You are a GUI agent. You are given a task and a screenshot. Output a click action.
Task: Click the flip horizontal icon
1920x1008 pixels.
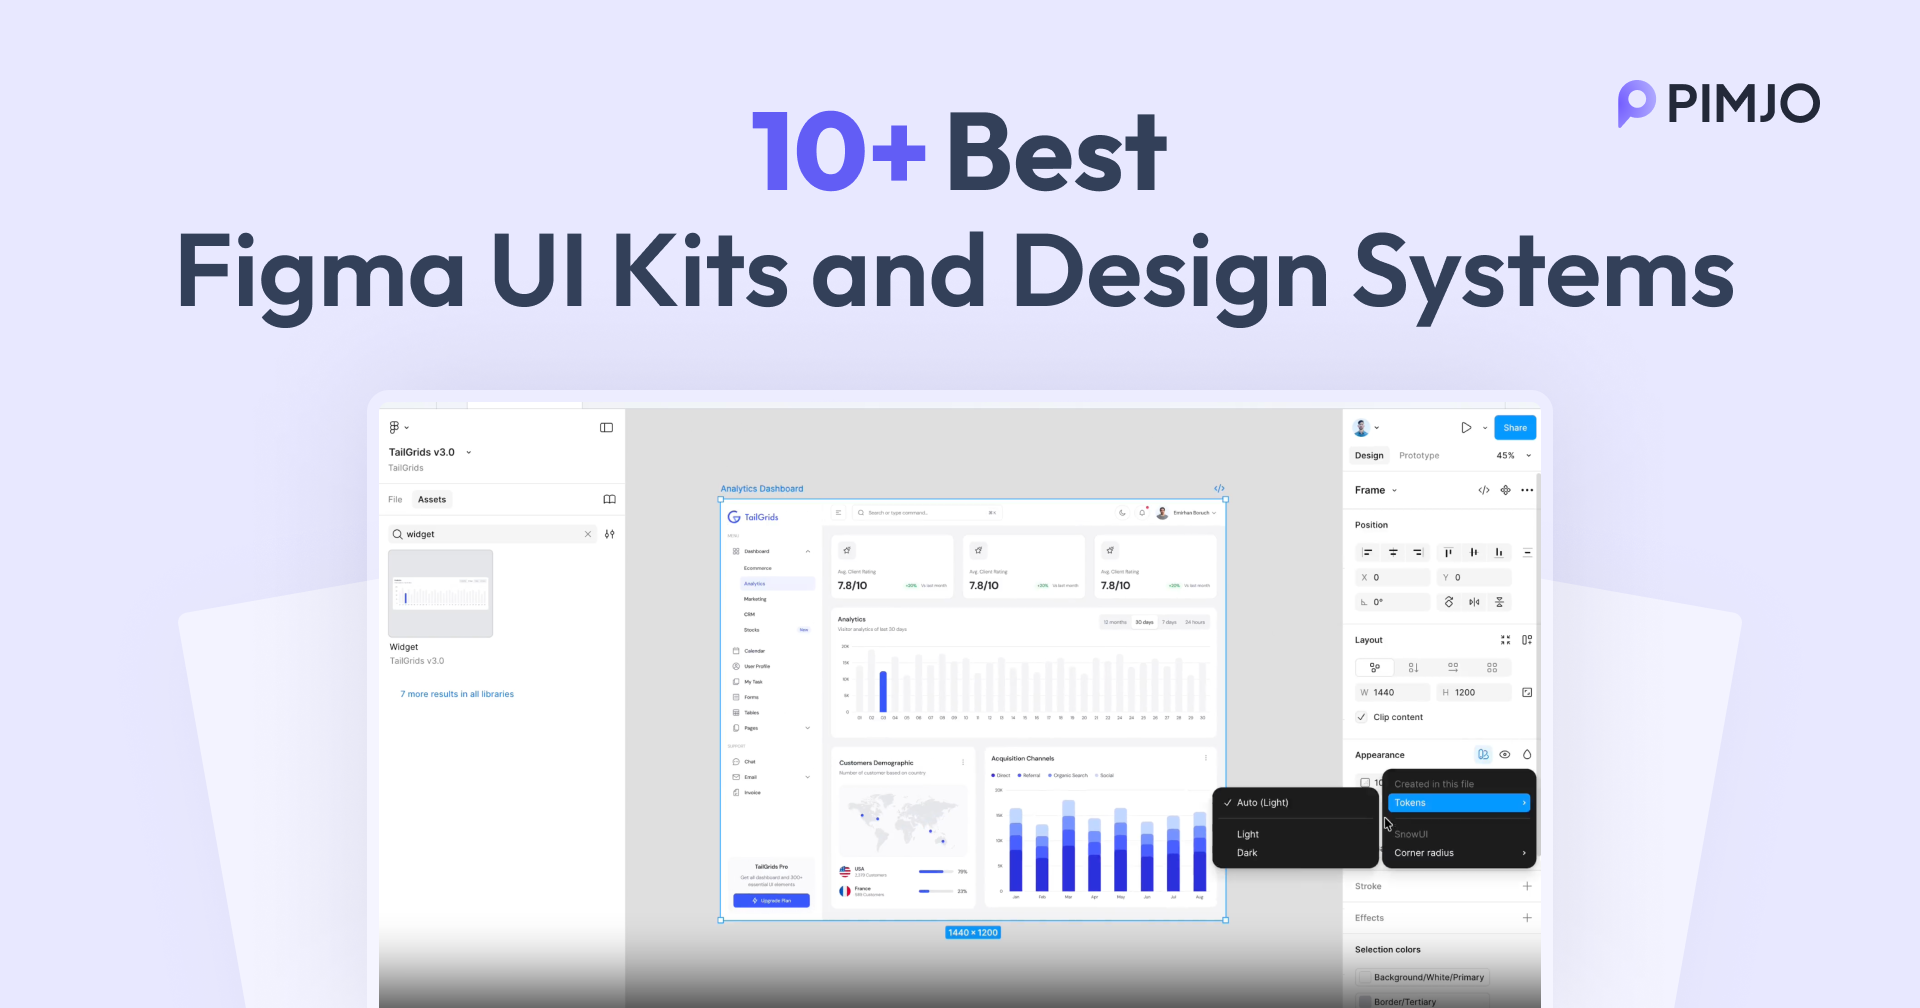click(1474, 602)
